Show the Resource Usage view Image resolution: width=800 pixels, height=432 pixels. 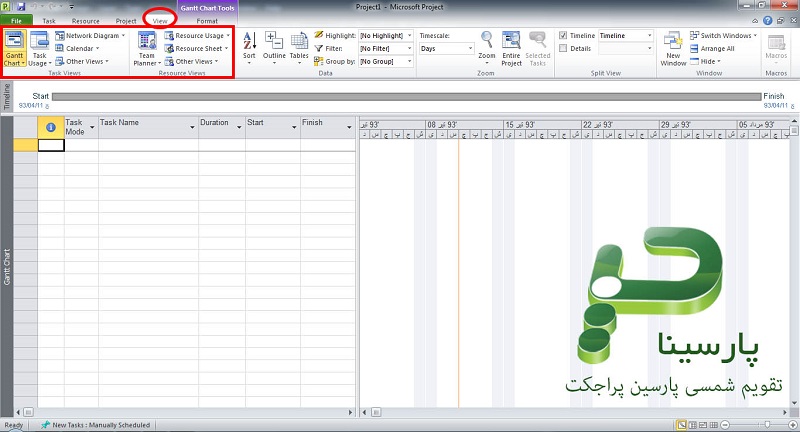tap(197, 36)
